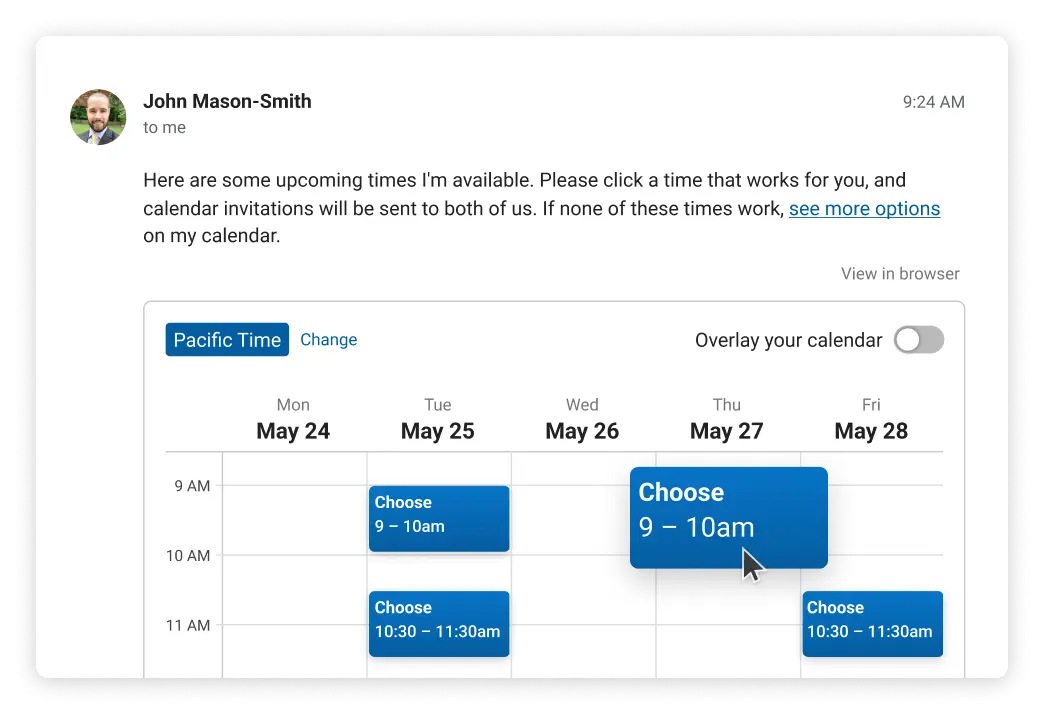Click the "to me" recipient text

[164, 128]
